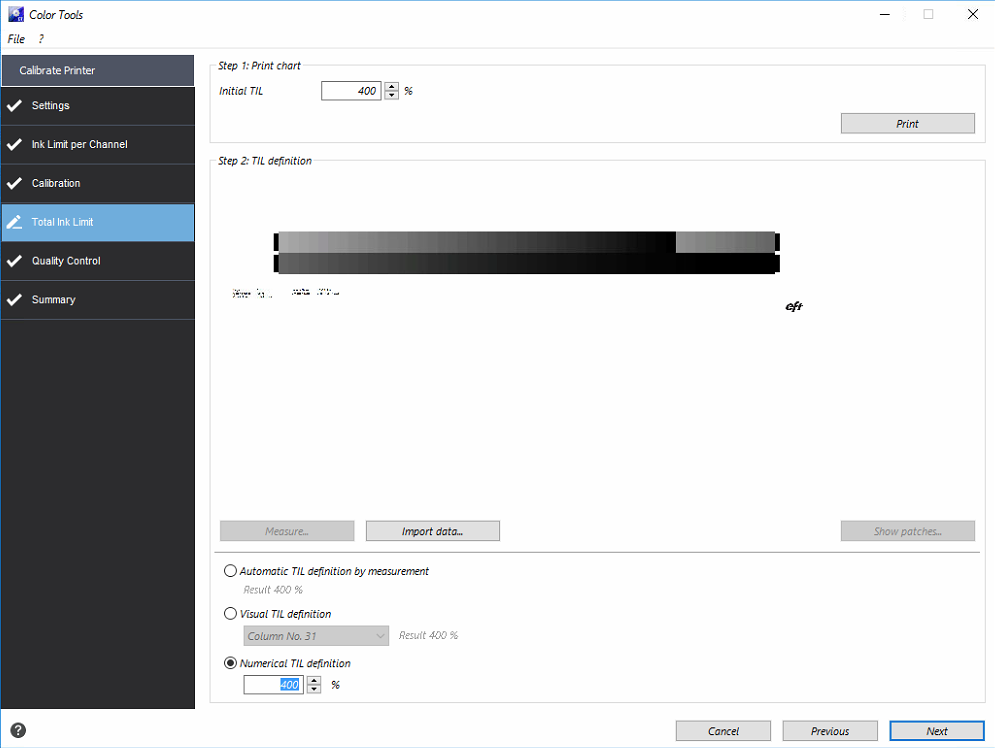This screenshot has height=748, width=995.
Task: Click the Next button
Action: pyautogui.click(x=937, y=731)
